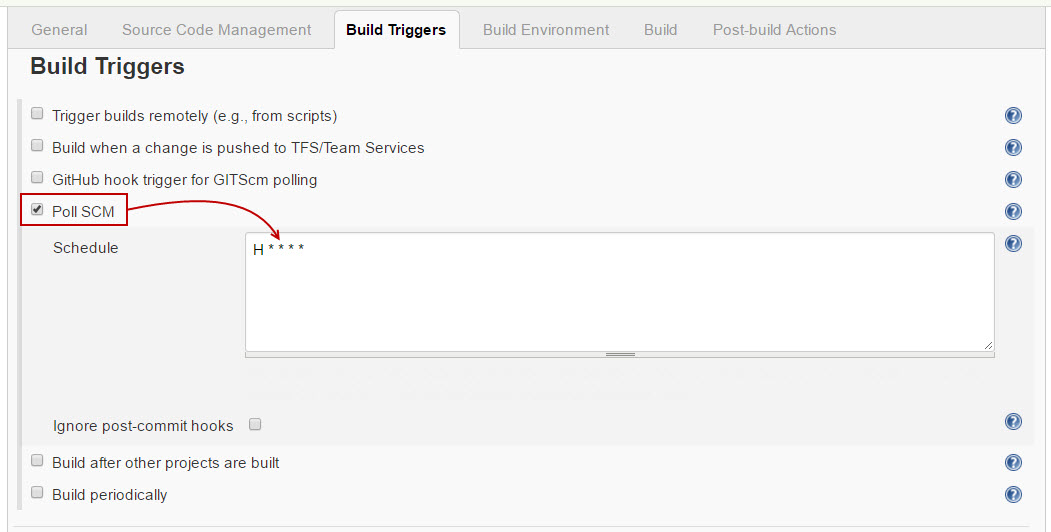Viewport: 1051px width, 532px height.
Task: Tick GitHub hook trigger for GITScm polling
Action: tap(38, 178)
